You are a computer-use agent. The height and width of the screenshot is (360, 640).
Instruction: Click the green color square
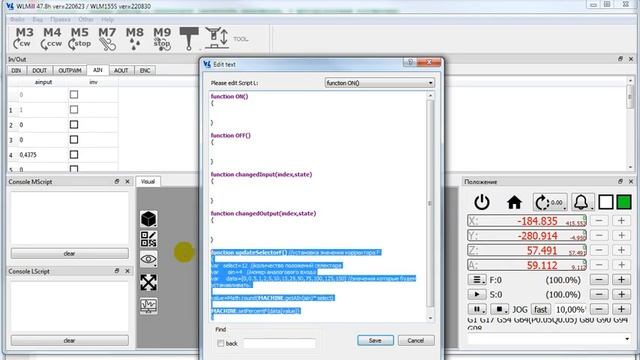pyautogui.click(x=624, y=202)
